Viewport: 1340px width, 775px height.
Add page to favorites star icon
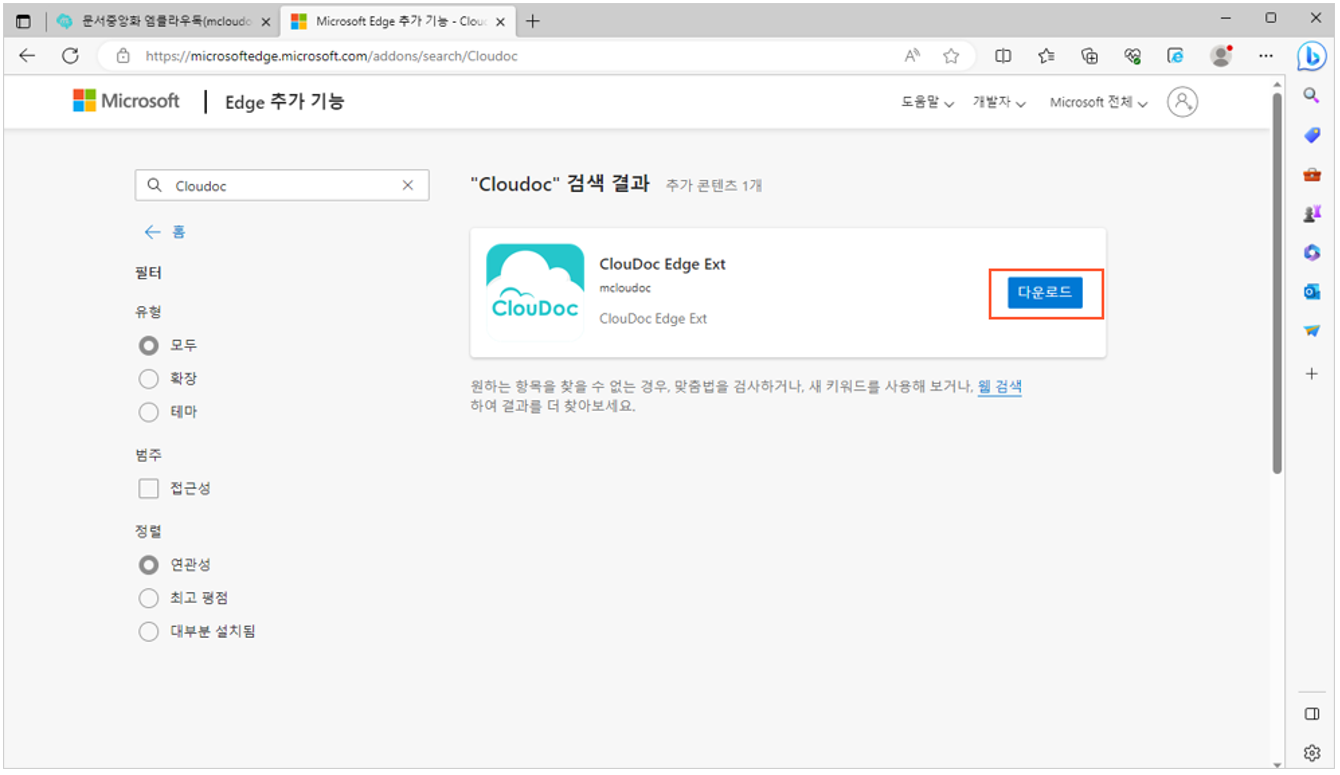[951, 56]
